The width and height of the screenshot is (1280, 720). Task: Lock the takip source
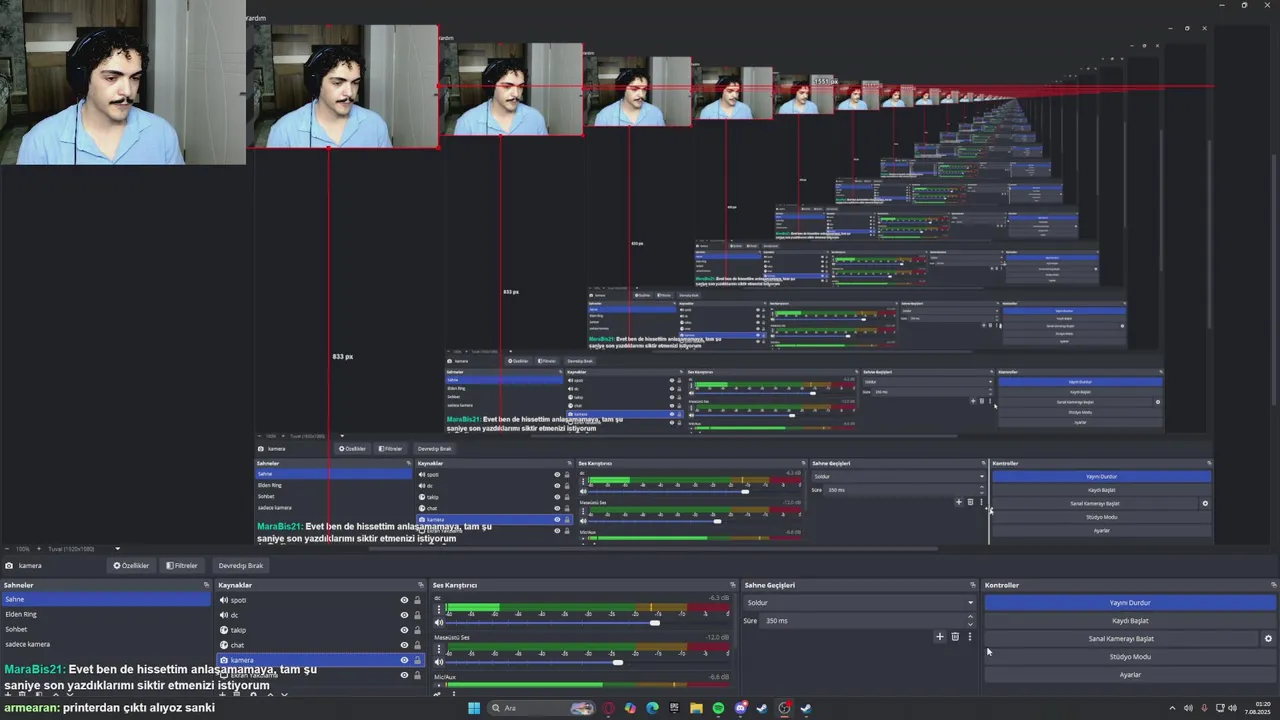pyautogui.click(x=418, y=630)
